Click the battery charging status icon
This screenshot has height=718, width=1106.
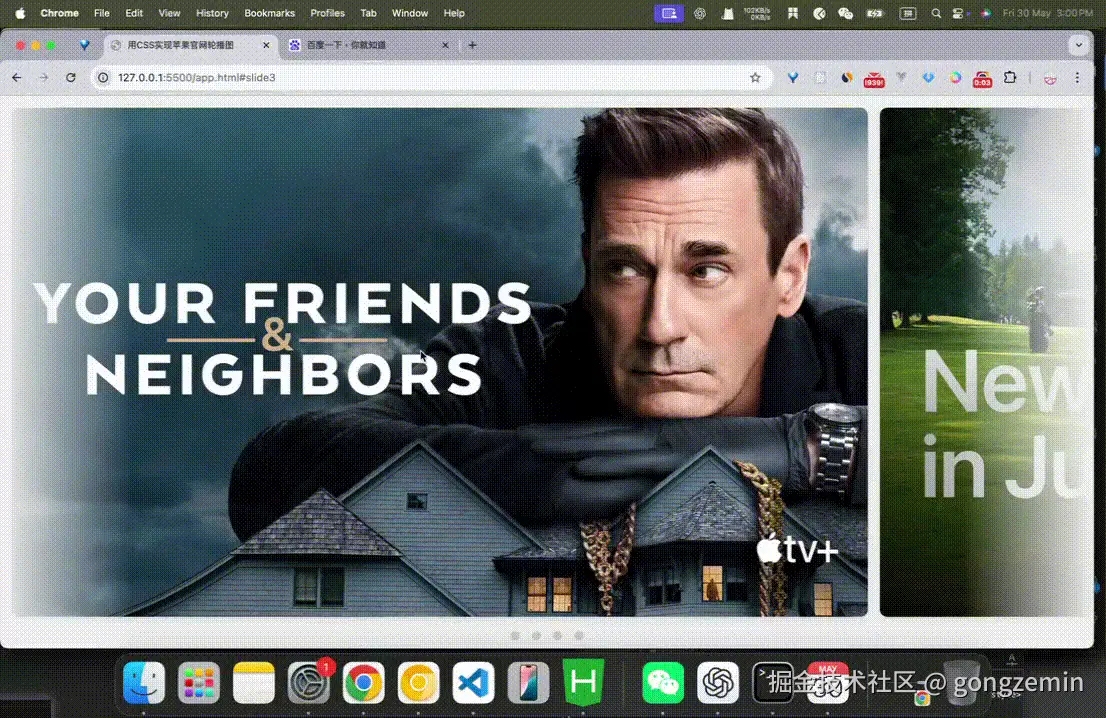[x=875, y=13]
